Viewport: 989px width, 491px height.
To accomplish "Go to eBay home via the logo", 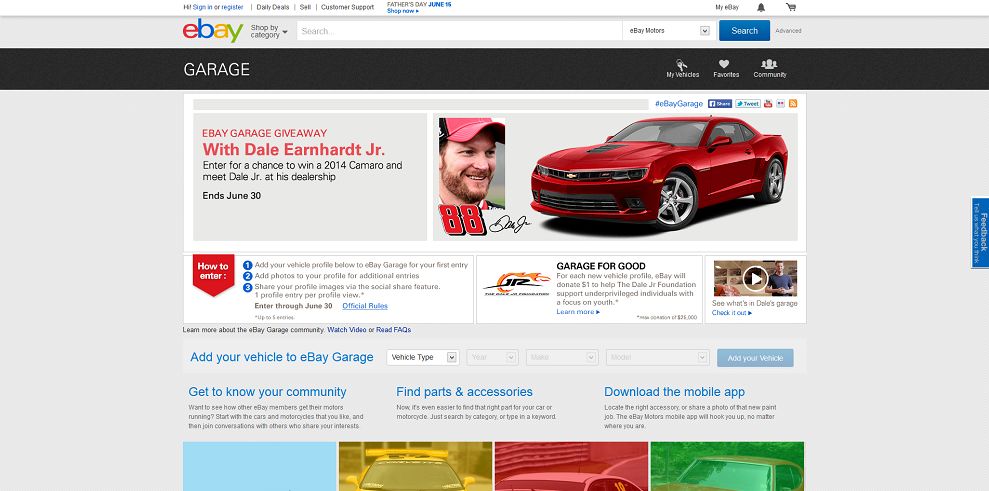I will pyautogui.click(x=213, y=30).
